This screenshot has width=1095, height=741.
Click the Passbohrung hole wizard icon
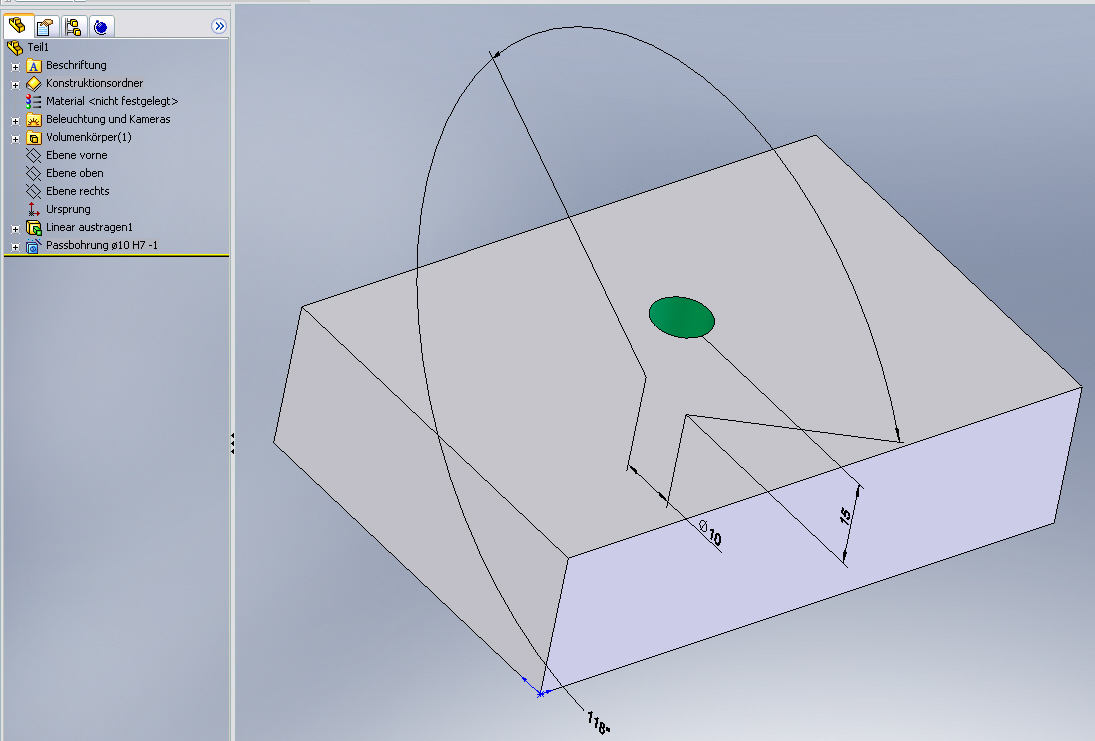(x=34, y=246)
